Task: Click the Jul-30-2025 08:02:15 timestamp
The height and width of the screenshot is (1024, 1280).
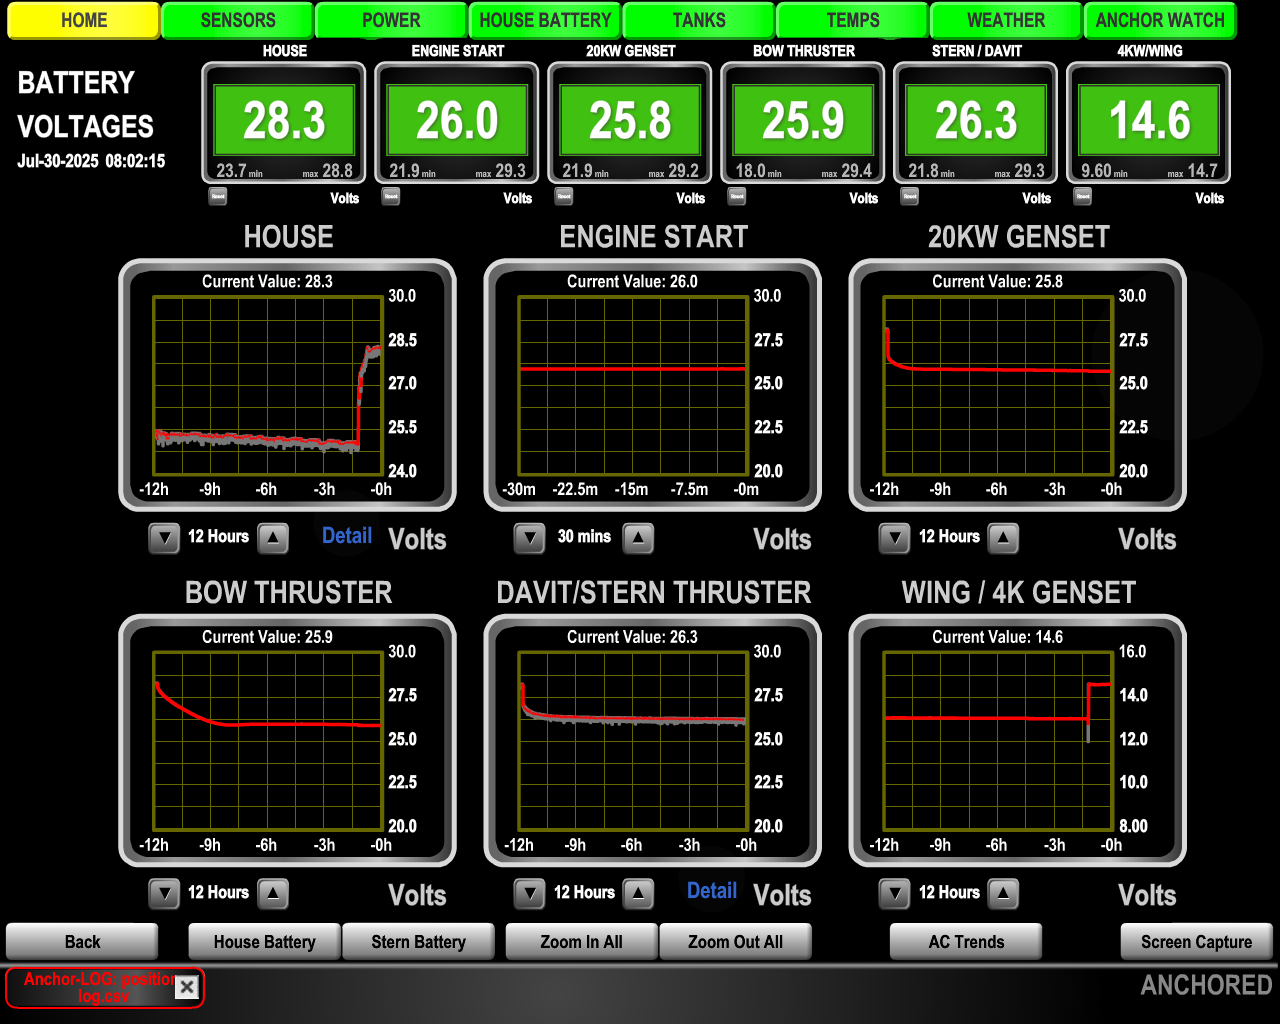Action: point(91,161)
